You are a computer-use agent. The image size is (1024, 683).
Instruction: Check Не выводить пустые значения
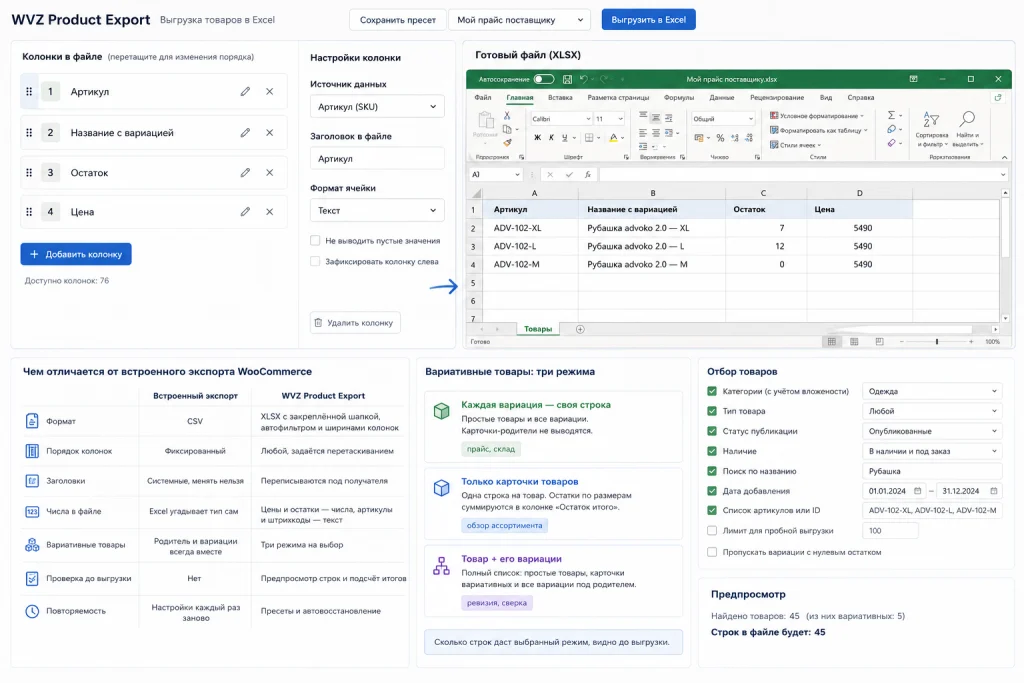click(x=315, y=240)
